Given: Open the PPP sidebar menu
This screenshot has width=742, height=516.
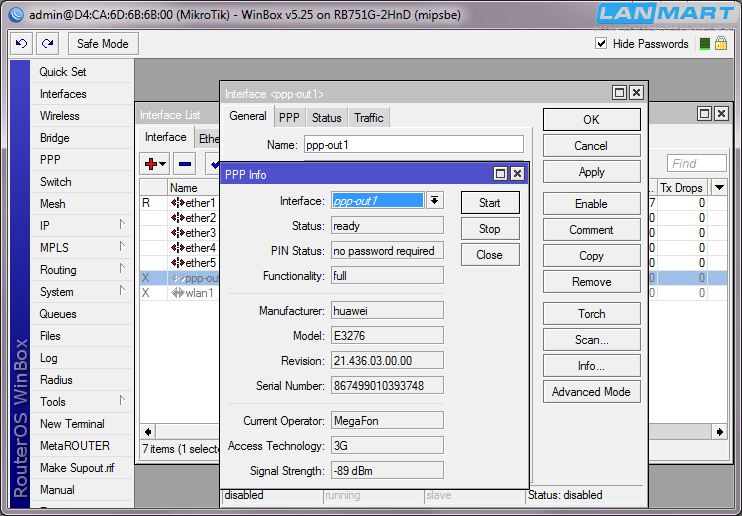Looking at the screenshot, I should (x=50, y=160).
